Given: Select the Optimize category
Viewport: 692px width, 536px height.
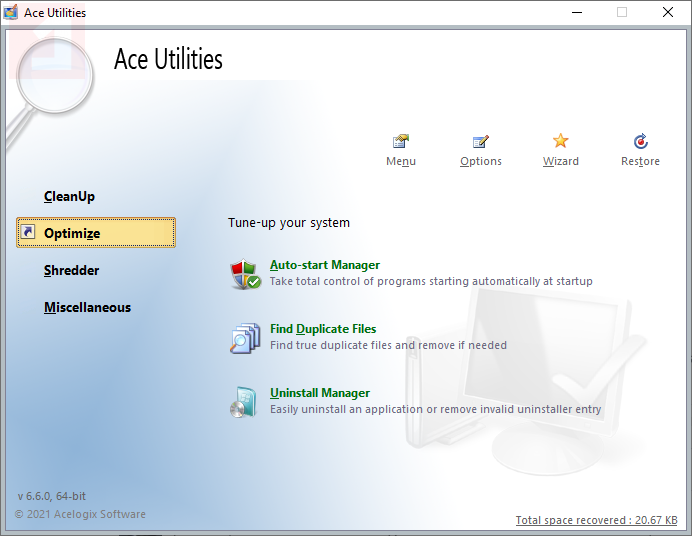Looking at the screenshot, I should 96,232.
